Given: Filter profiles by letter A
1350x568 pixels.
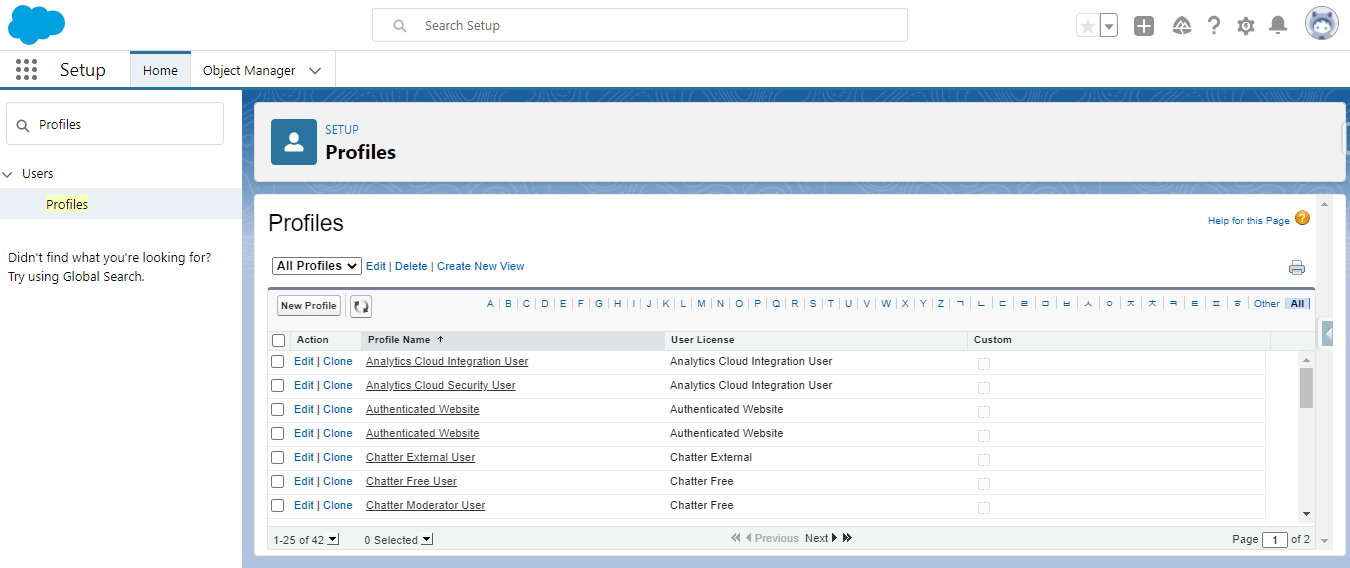Looking at the screenshot, I should (490, 304).
